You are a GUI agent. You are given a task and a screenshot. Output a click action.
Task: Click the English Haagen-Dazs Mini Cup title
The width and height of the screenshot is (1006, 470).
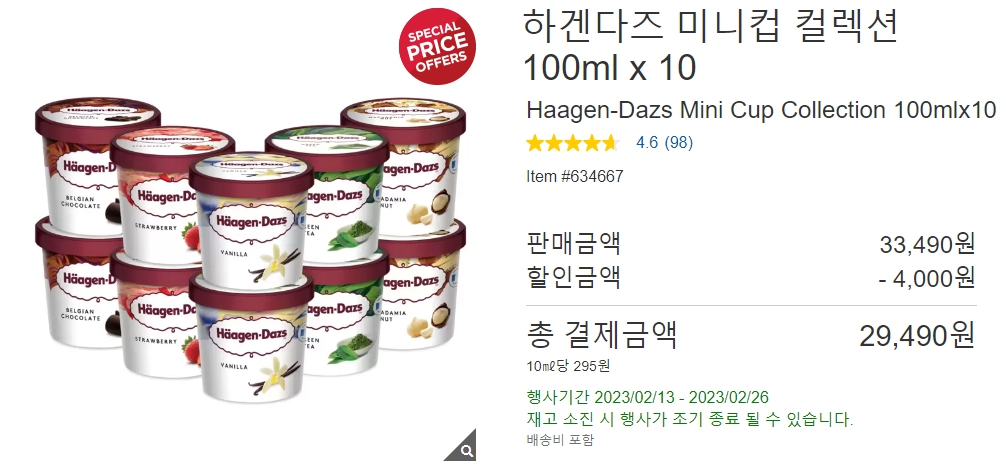761,110
